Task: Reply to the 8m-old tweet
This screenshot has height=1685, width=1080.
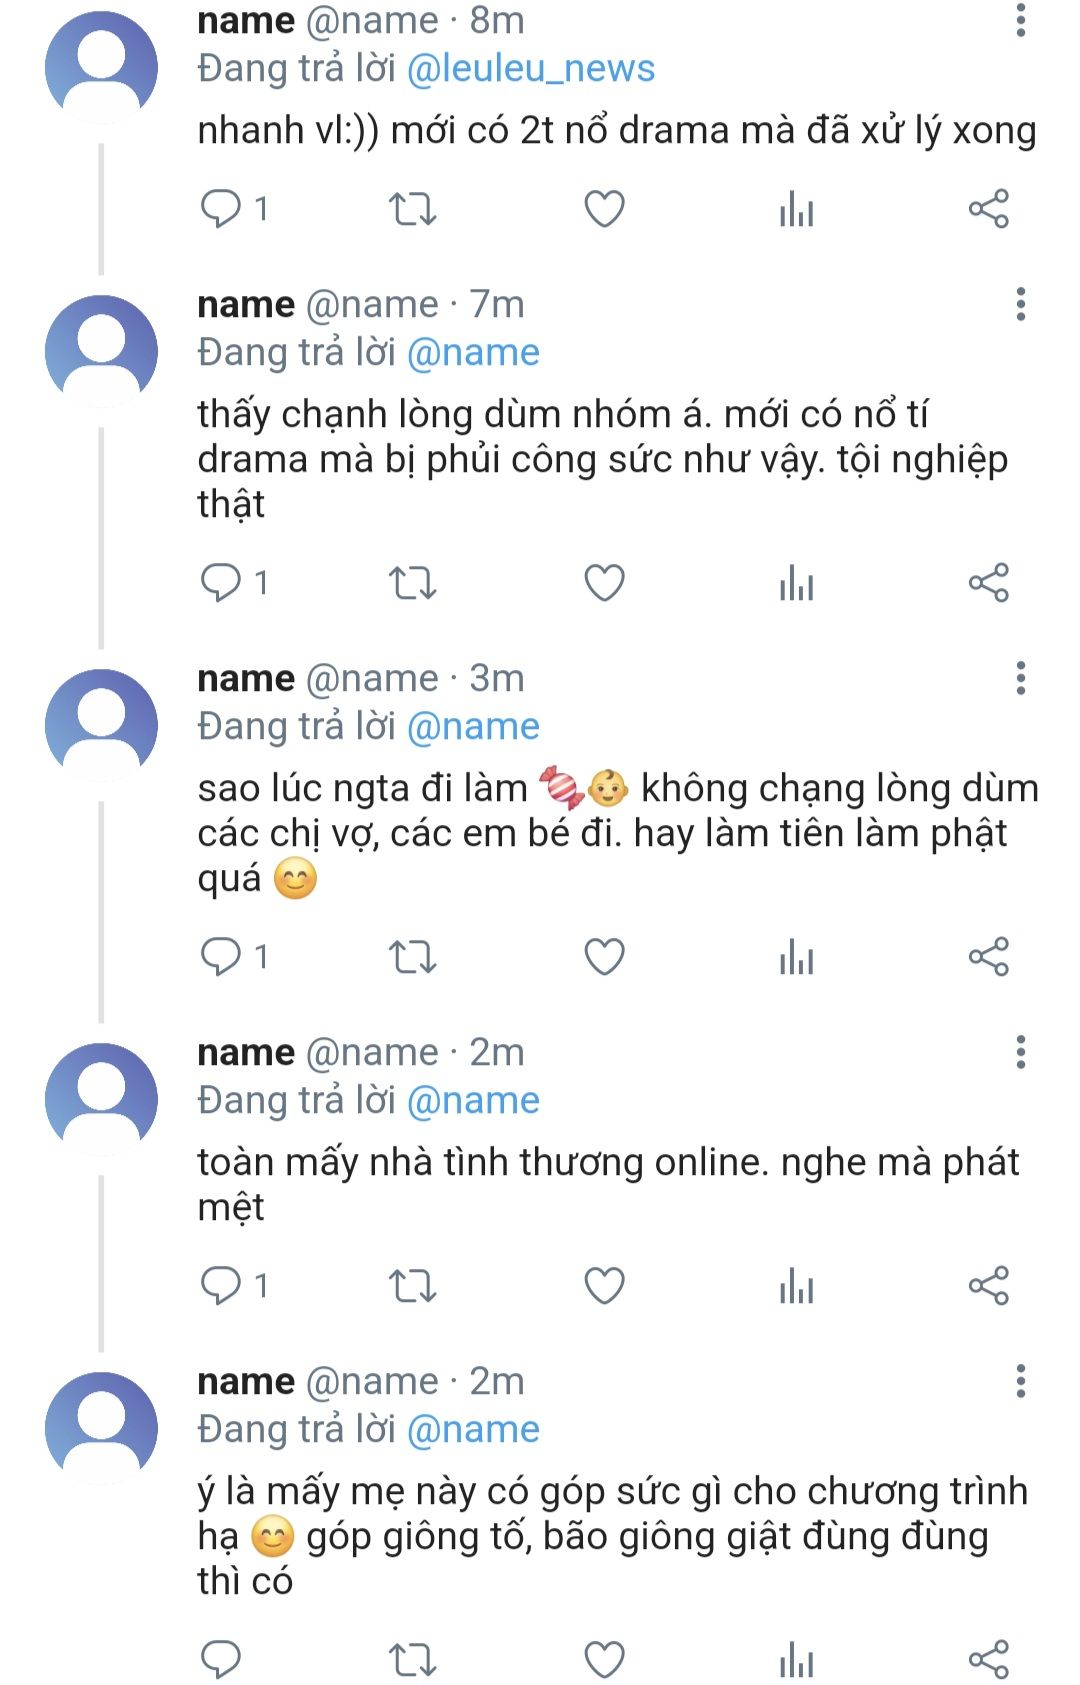Action: click(221, 209)
